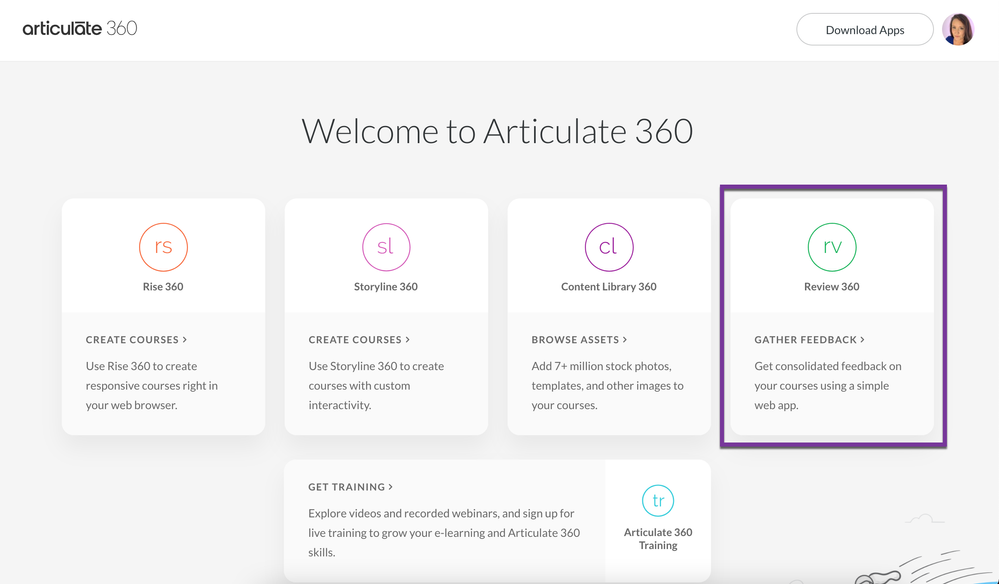This screenshot has height=584, width=999.
Task: Select the Content Library 360 label
Action: tap(609, 287)
